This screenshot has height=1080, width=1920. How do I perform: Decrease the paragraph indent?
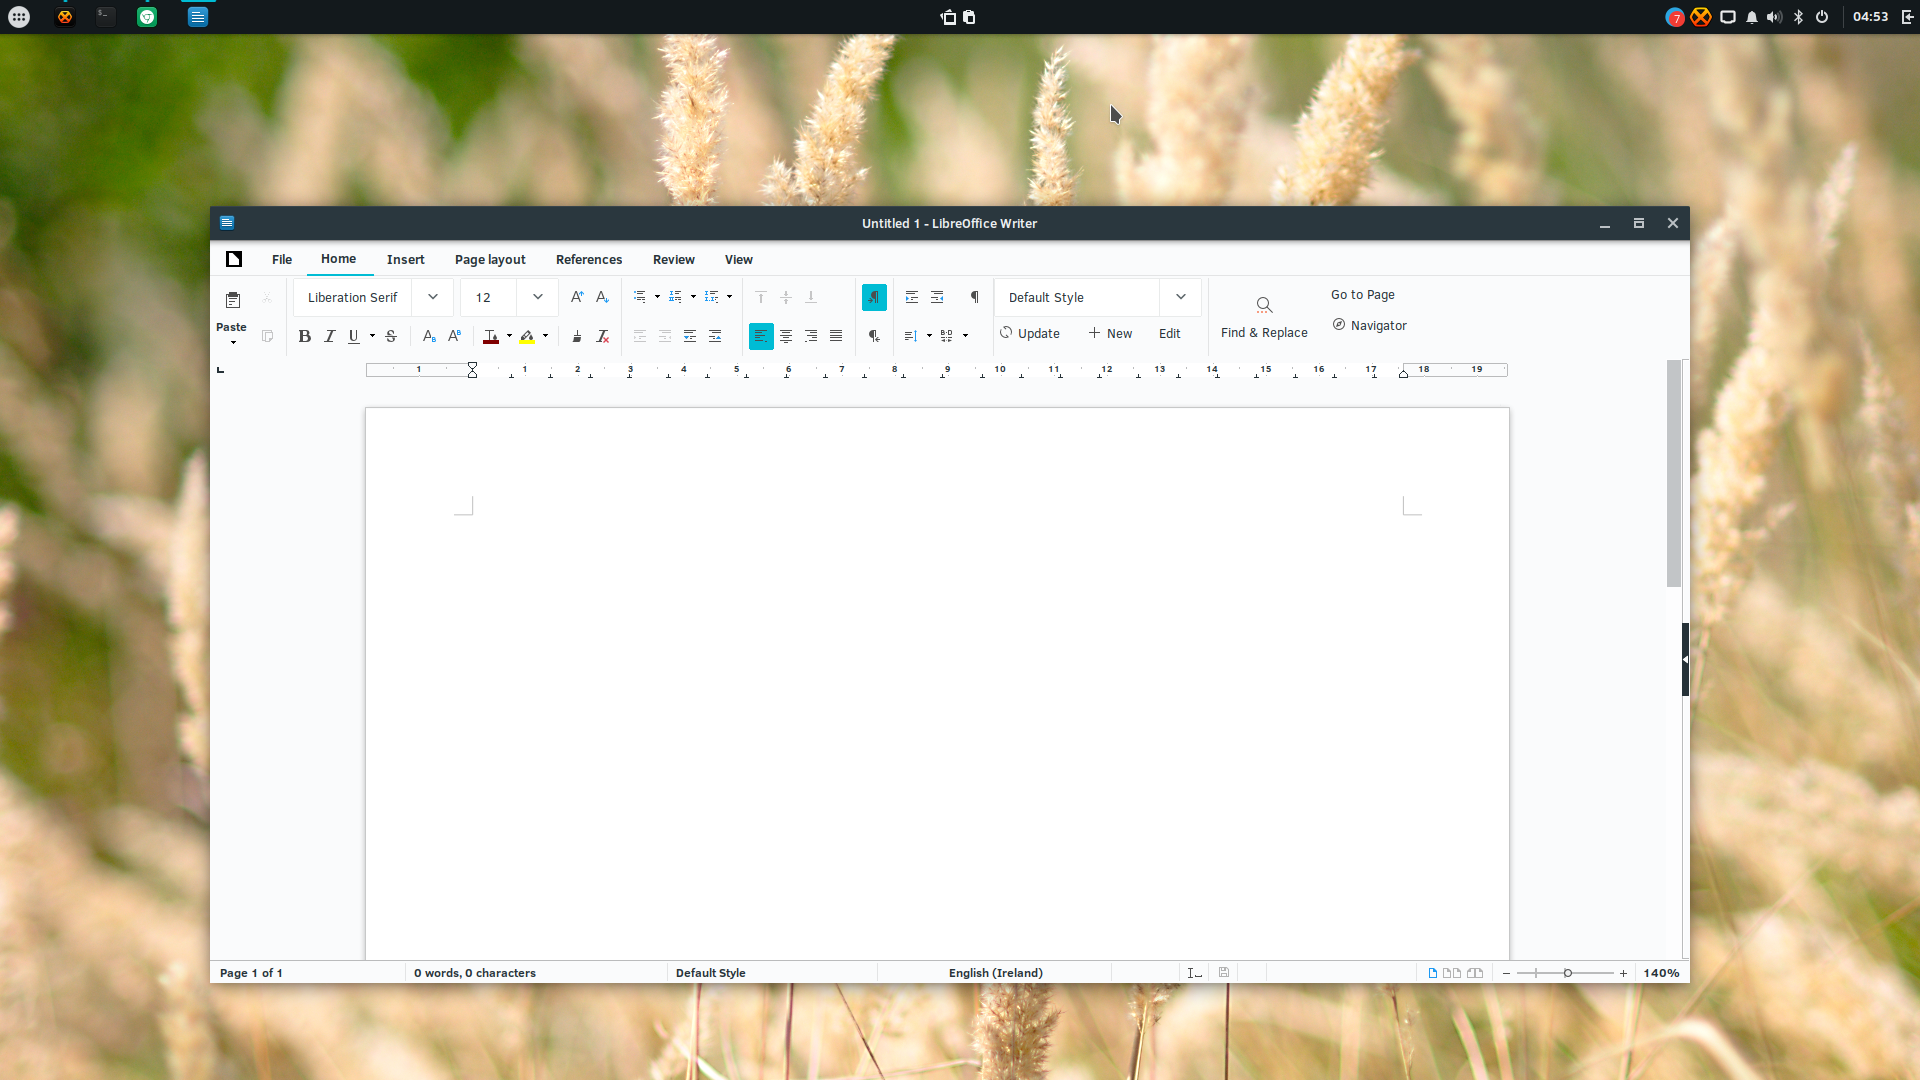click(x=937, y=297)
